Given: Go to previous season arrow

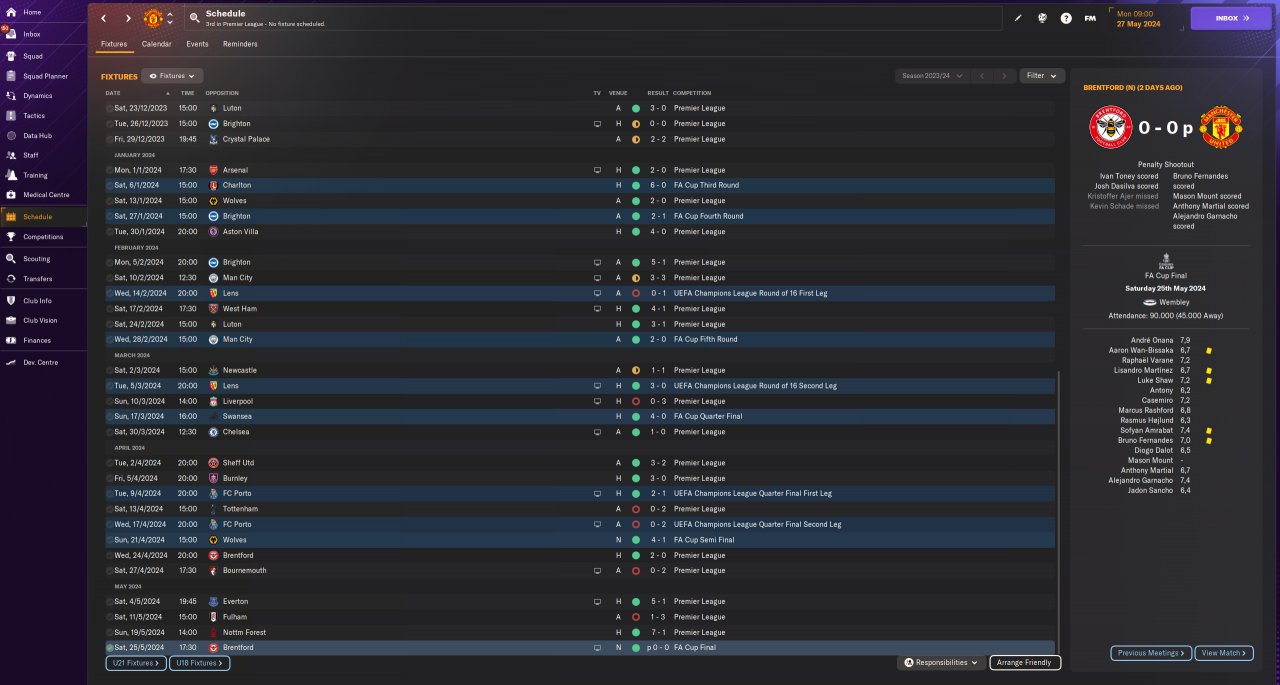Looking at the screenshot, I should [982, 76].
